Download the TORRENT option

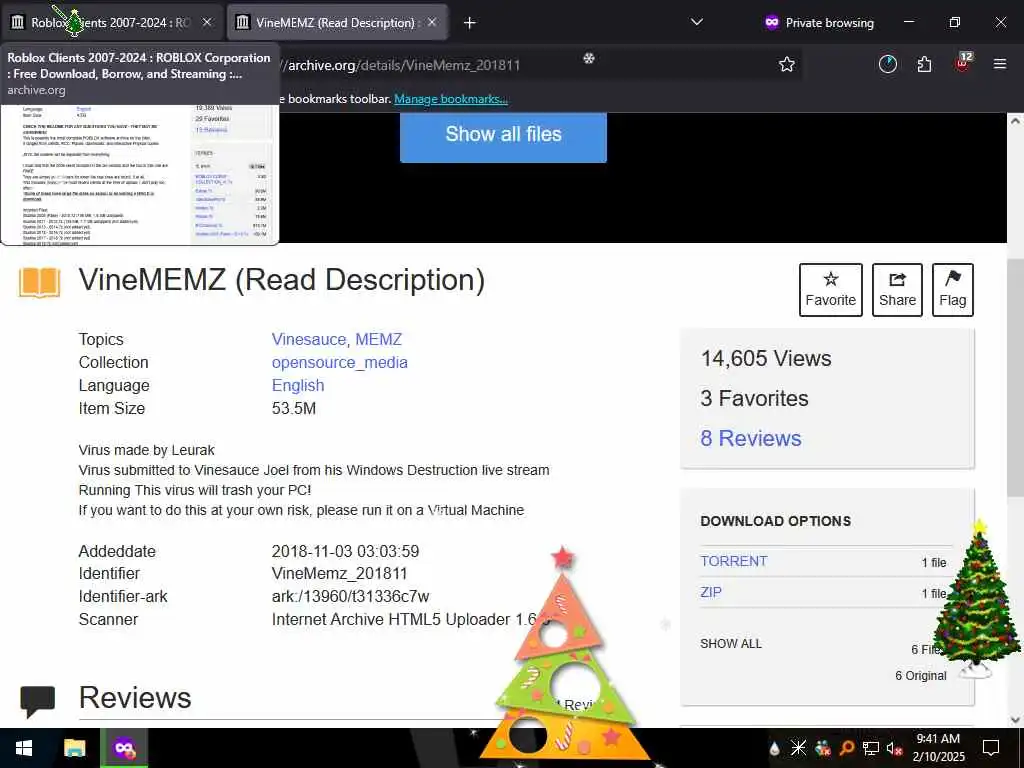(733, 561)
